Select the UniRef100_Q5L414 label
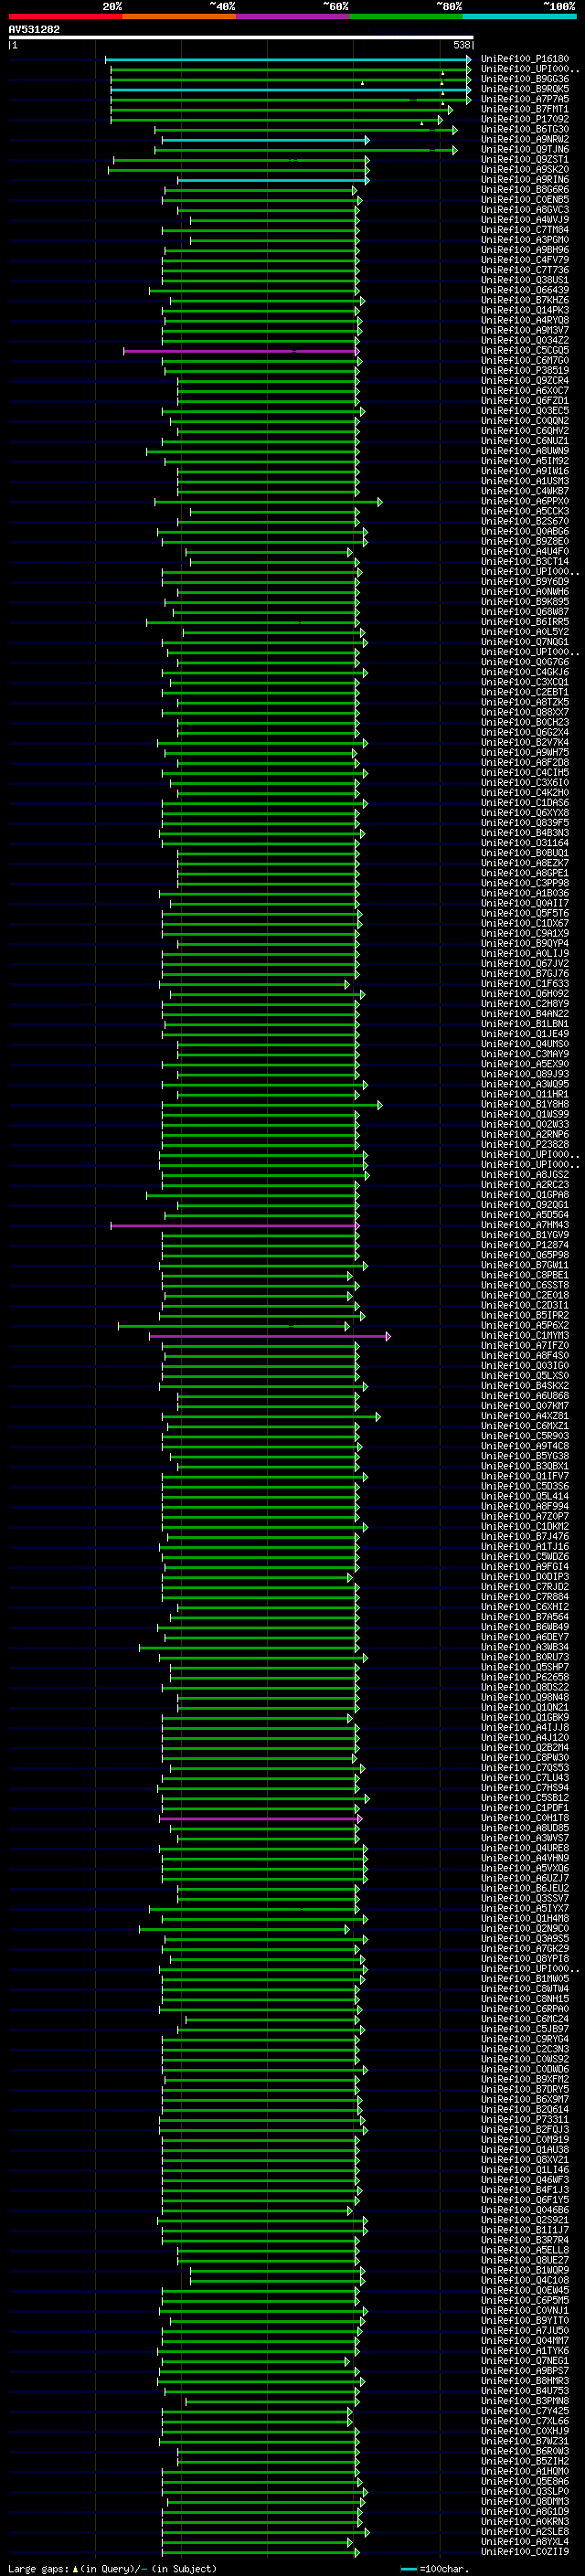The width and height of the screenshot is (585, 2576). 525,1496
